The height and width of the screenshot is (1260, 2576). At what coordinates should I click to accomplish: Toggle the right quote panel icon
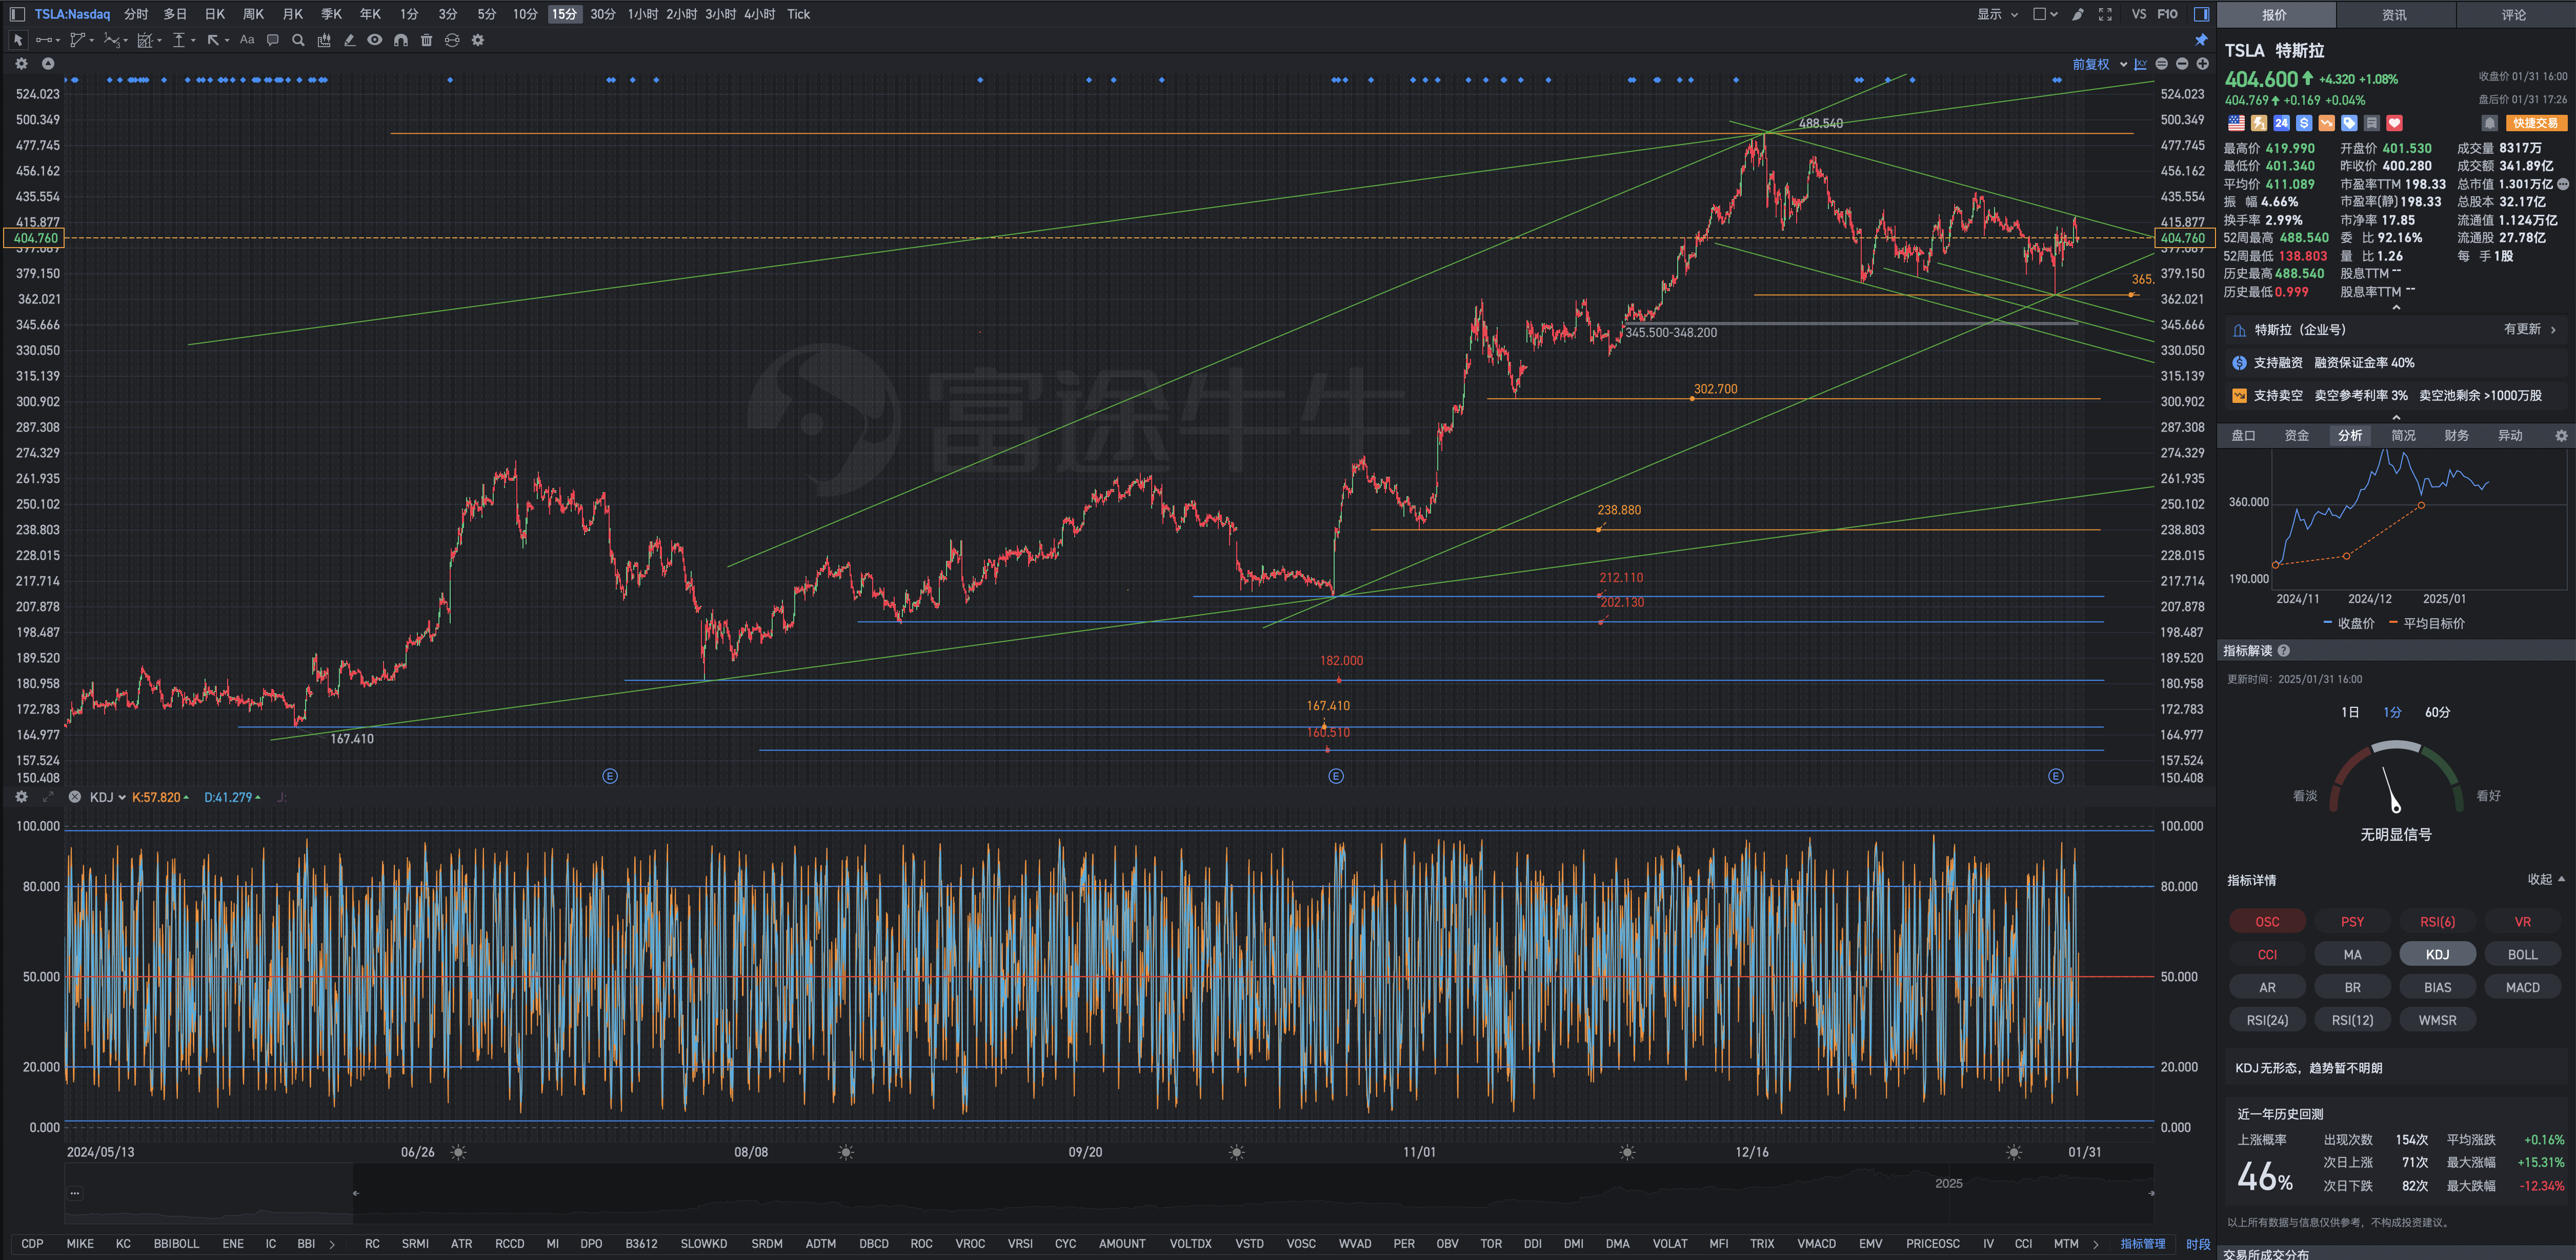tap(2201, 14)
